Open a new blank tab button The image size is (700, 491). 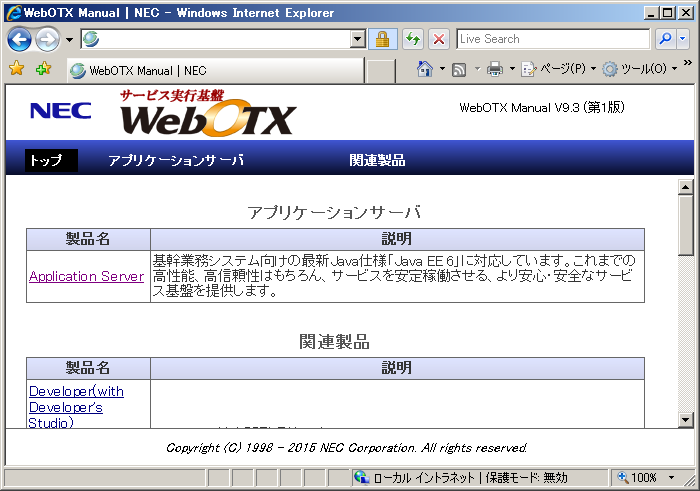[x=380, y=71]
